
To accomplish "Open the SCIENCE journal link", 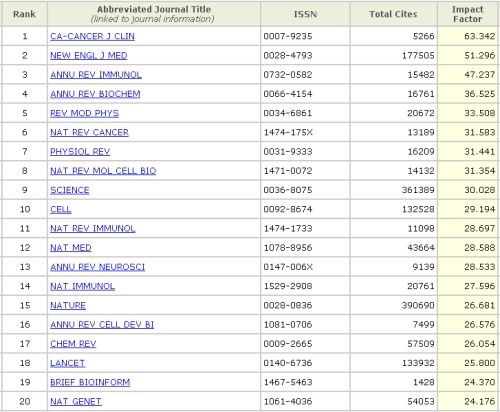I will [x=70, y=190].
